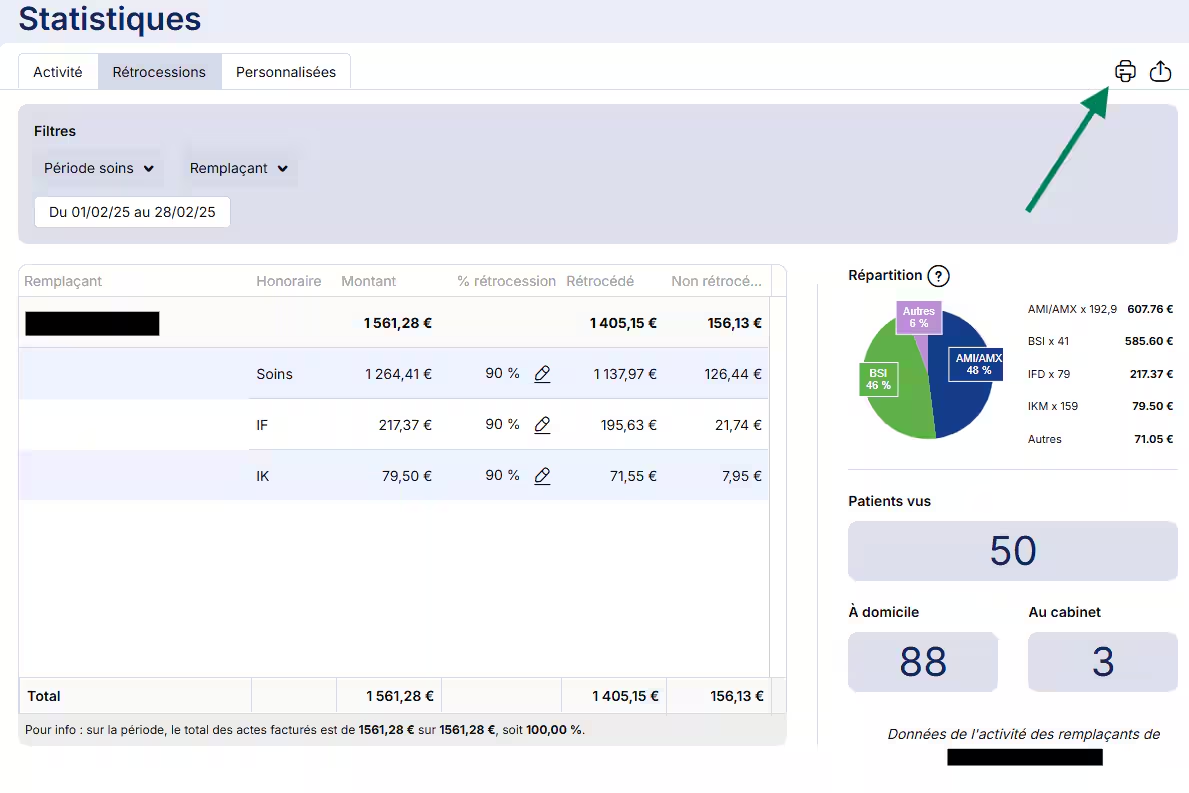
Task: Open the Répartition help question mark
Action: (937, 276)
